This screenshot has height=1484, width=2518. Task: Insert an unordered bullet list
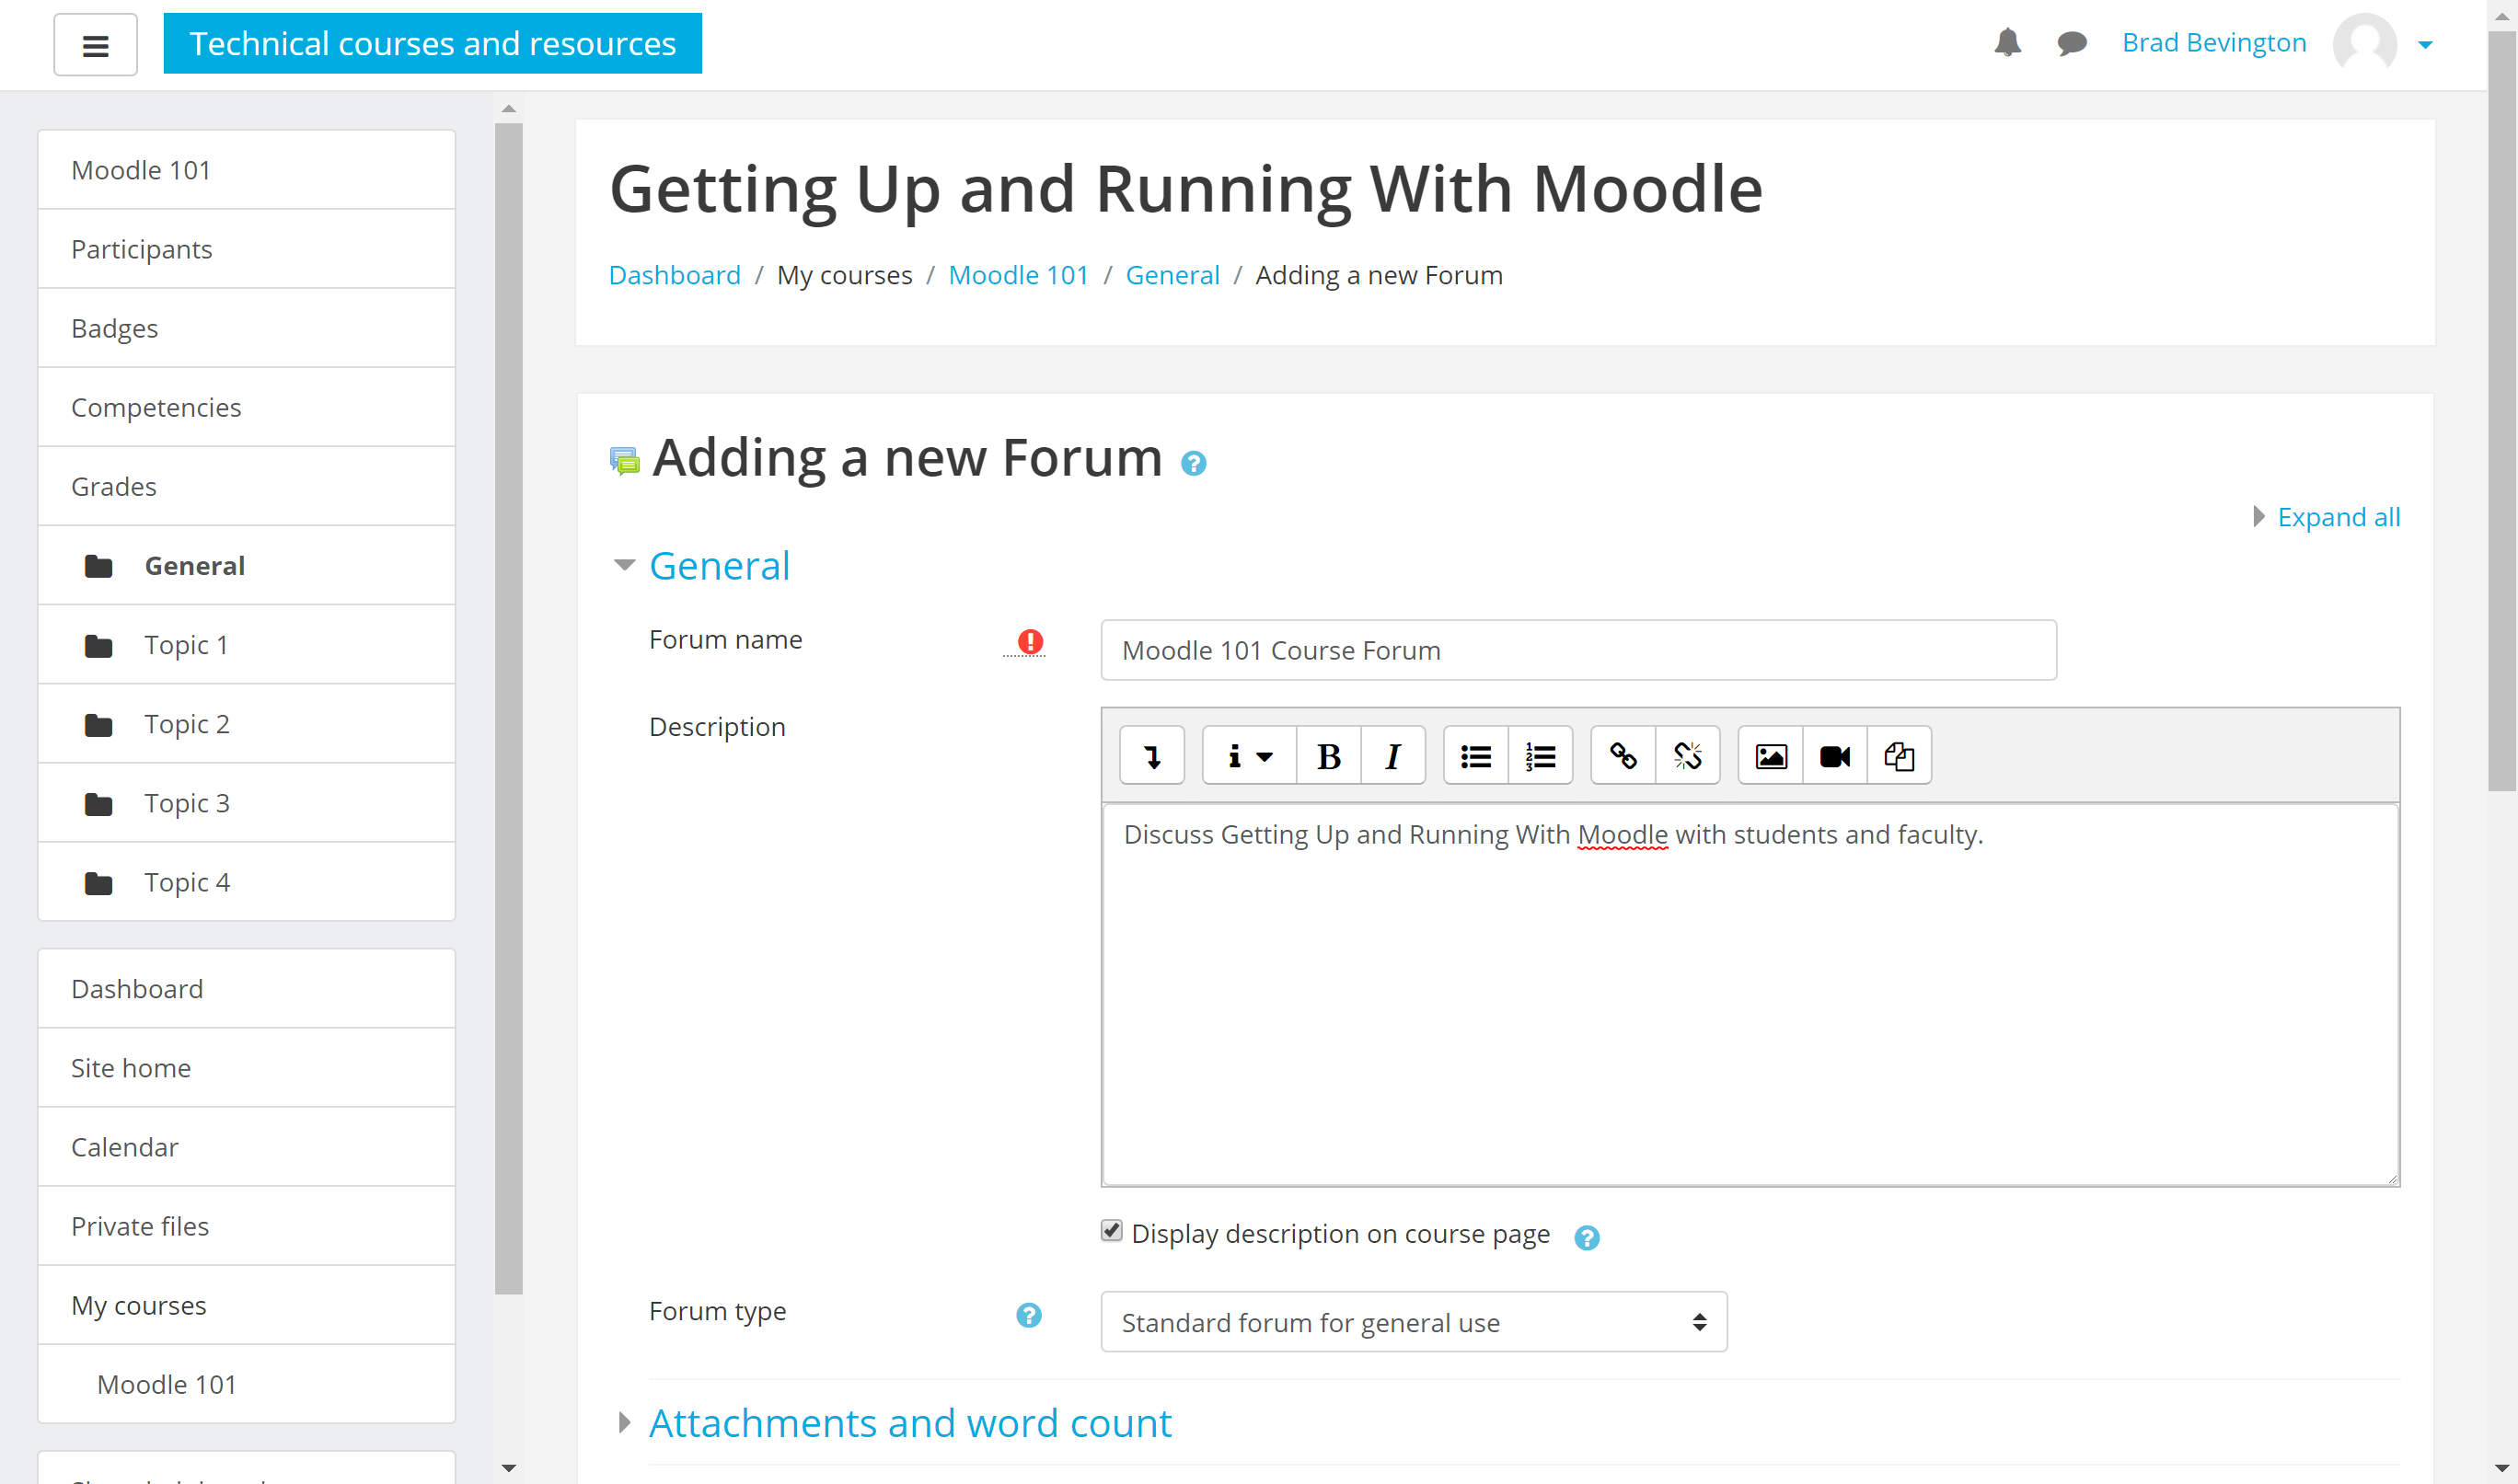pyautogui.click(x=1475, y=756)
